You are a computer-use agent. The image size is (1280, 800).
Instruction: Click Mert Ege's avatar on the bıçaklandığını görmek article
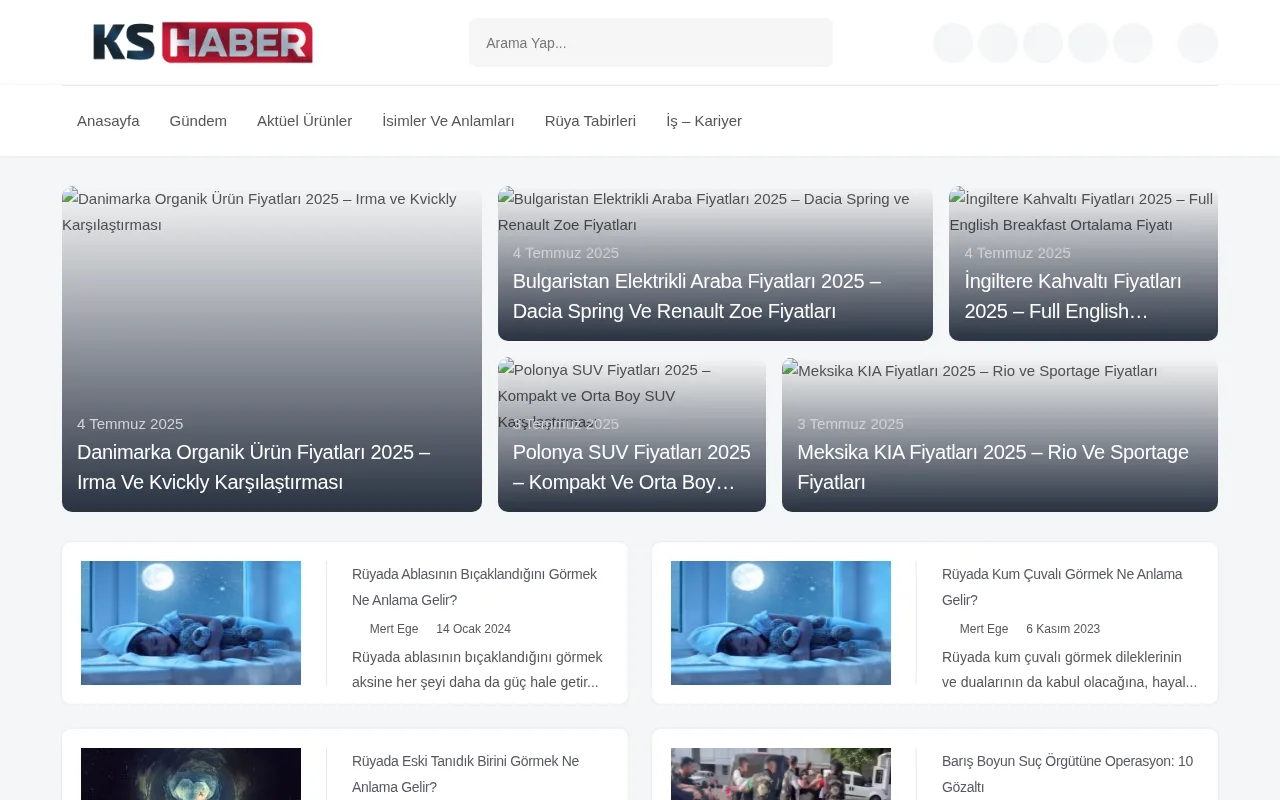(360, 629)
